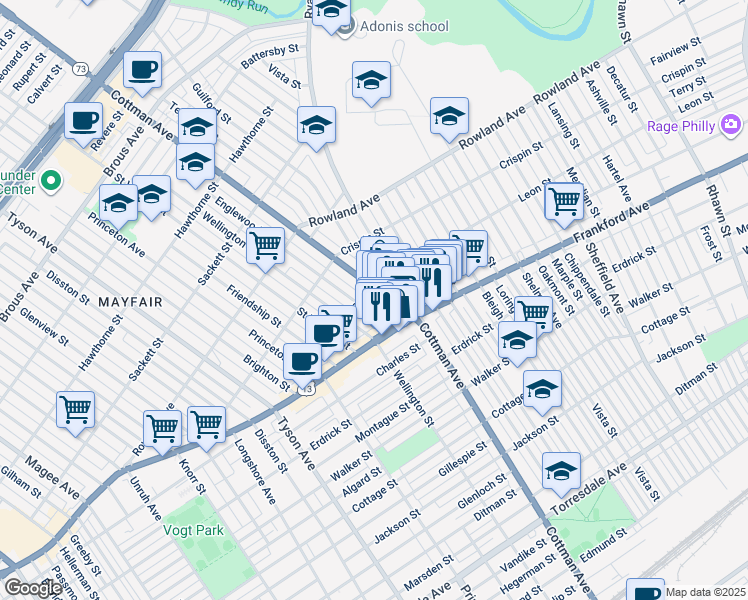Image resolution: width=748 pixels, height=600 pixels.
Task: Select the restaurant marker with fork and knife right
Action: [433, 284]
